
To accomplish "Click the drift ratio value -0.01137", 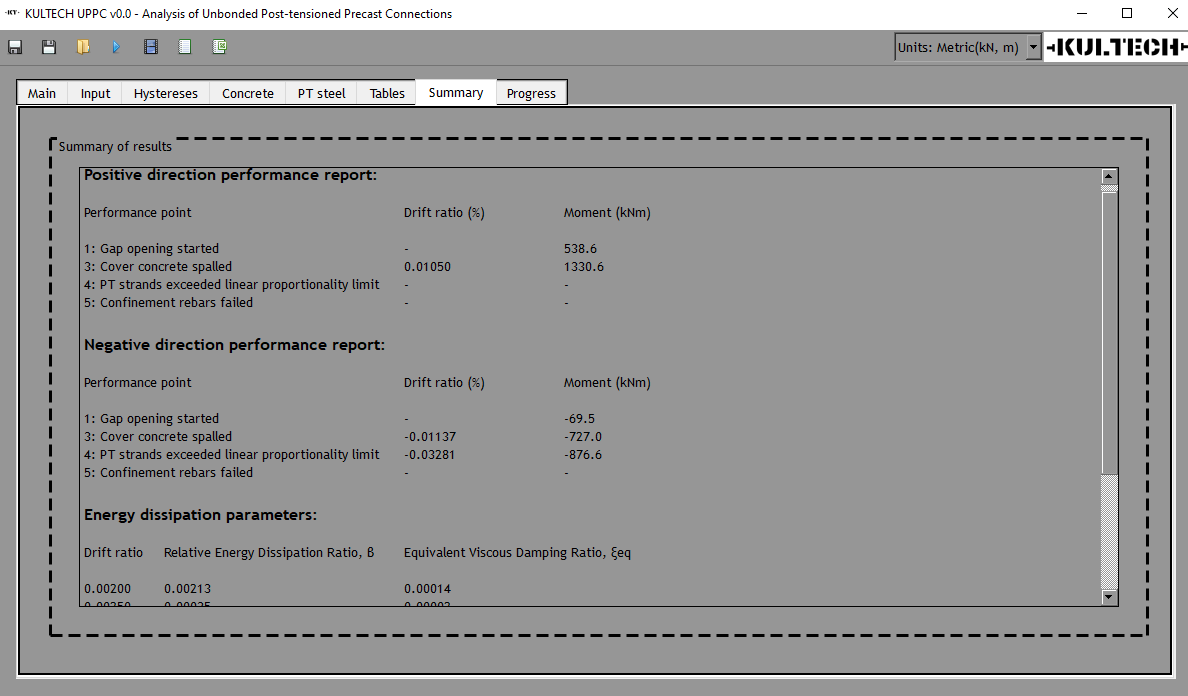I will (x=430, y=437).
